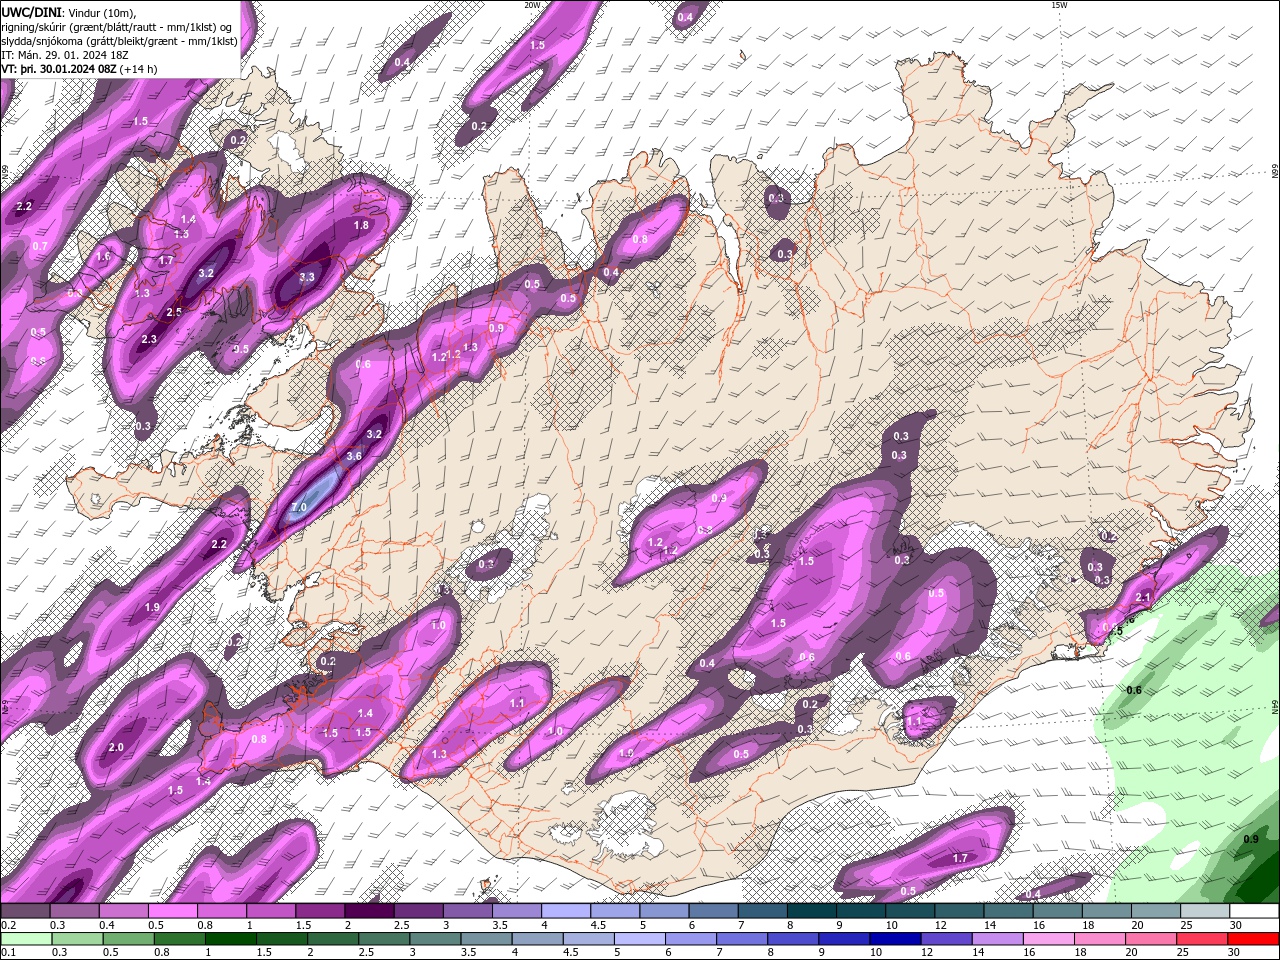Click upper legend swatch starting at 0.2

click(x=25, y=911)
